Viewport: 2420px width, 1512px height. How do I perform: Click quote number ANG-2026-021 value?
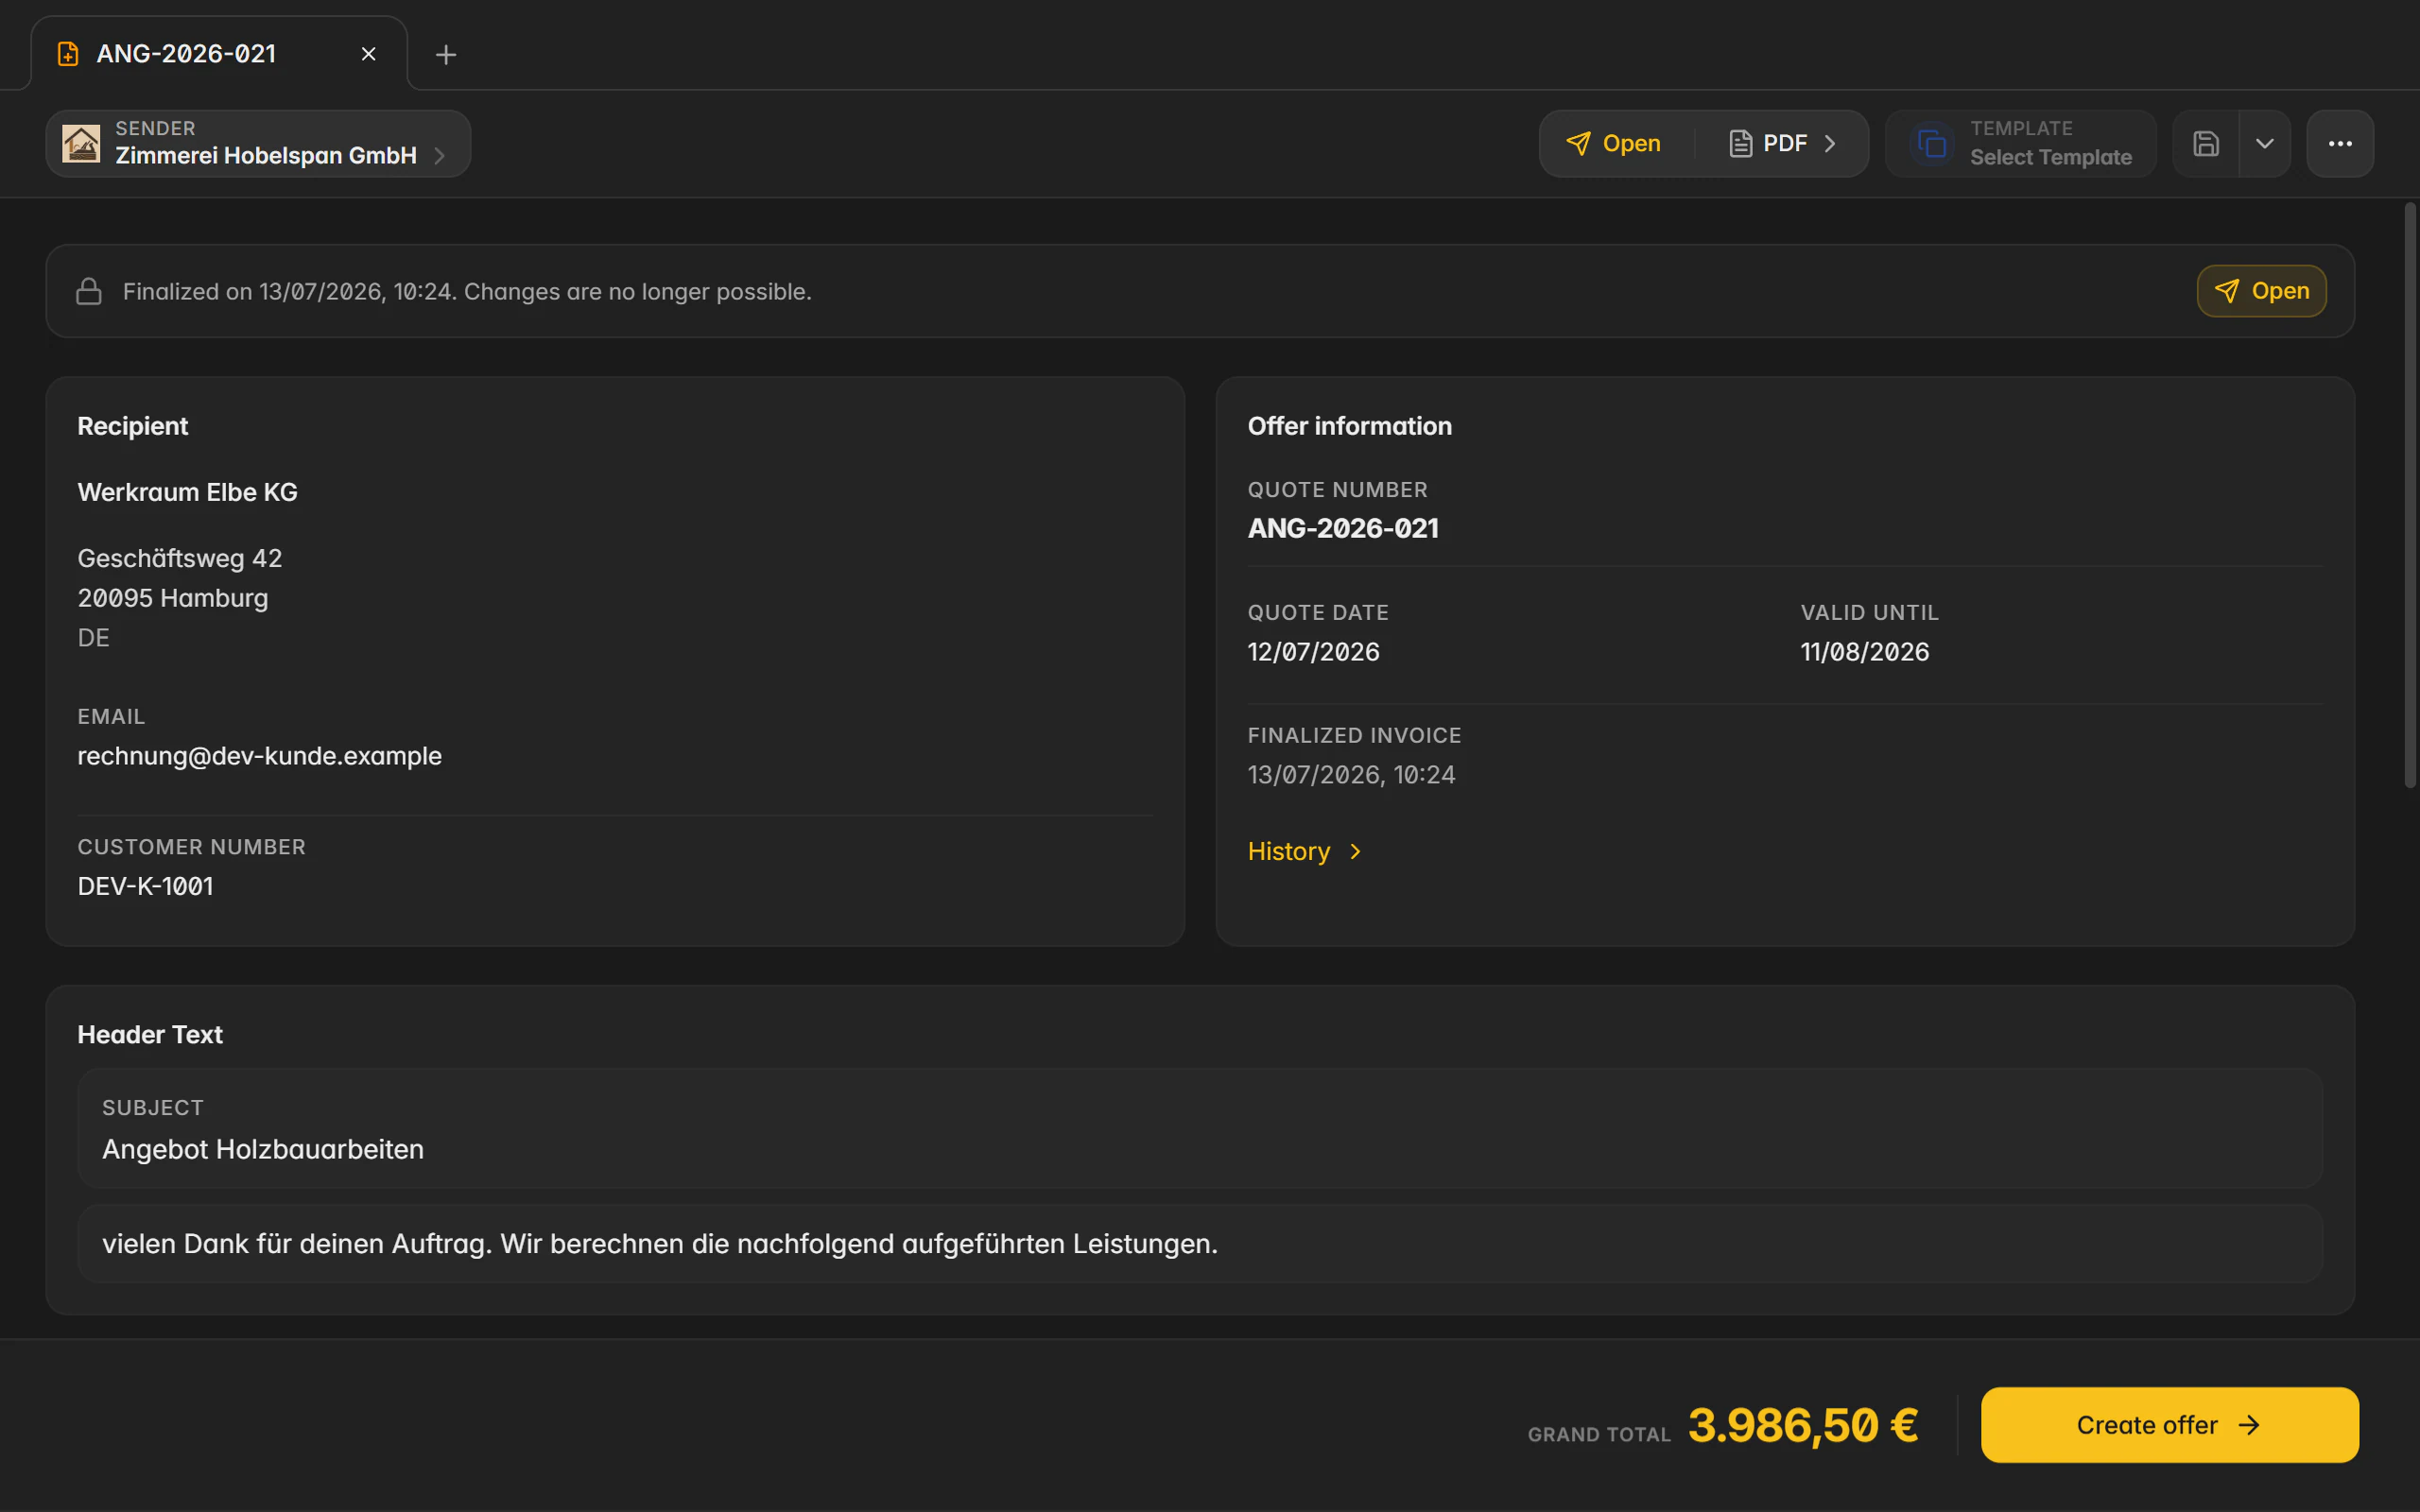[1343, 528]
